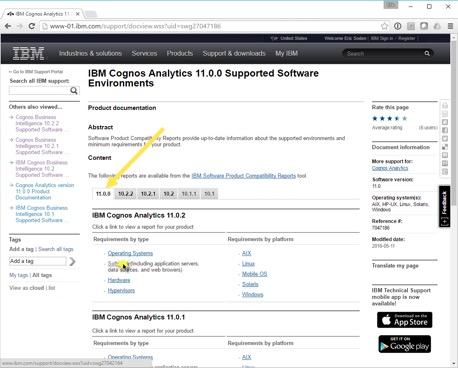Click the Search all IBM support box

point(39,91)
